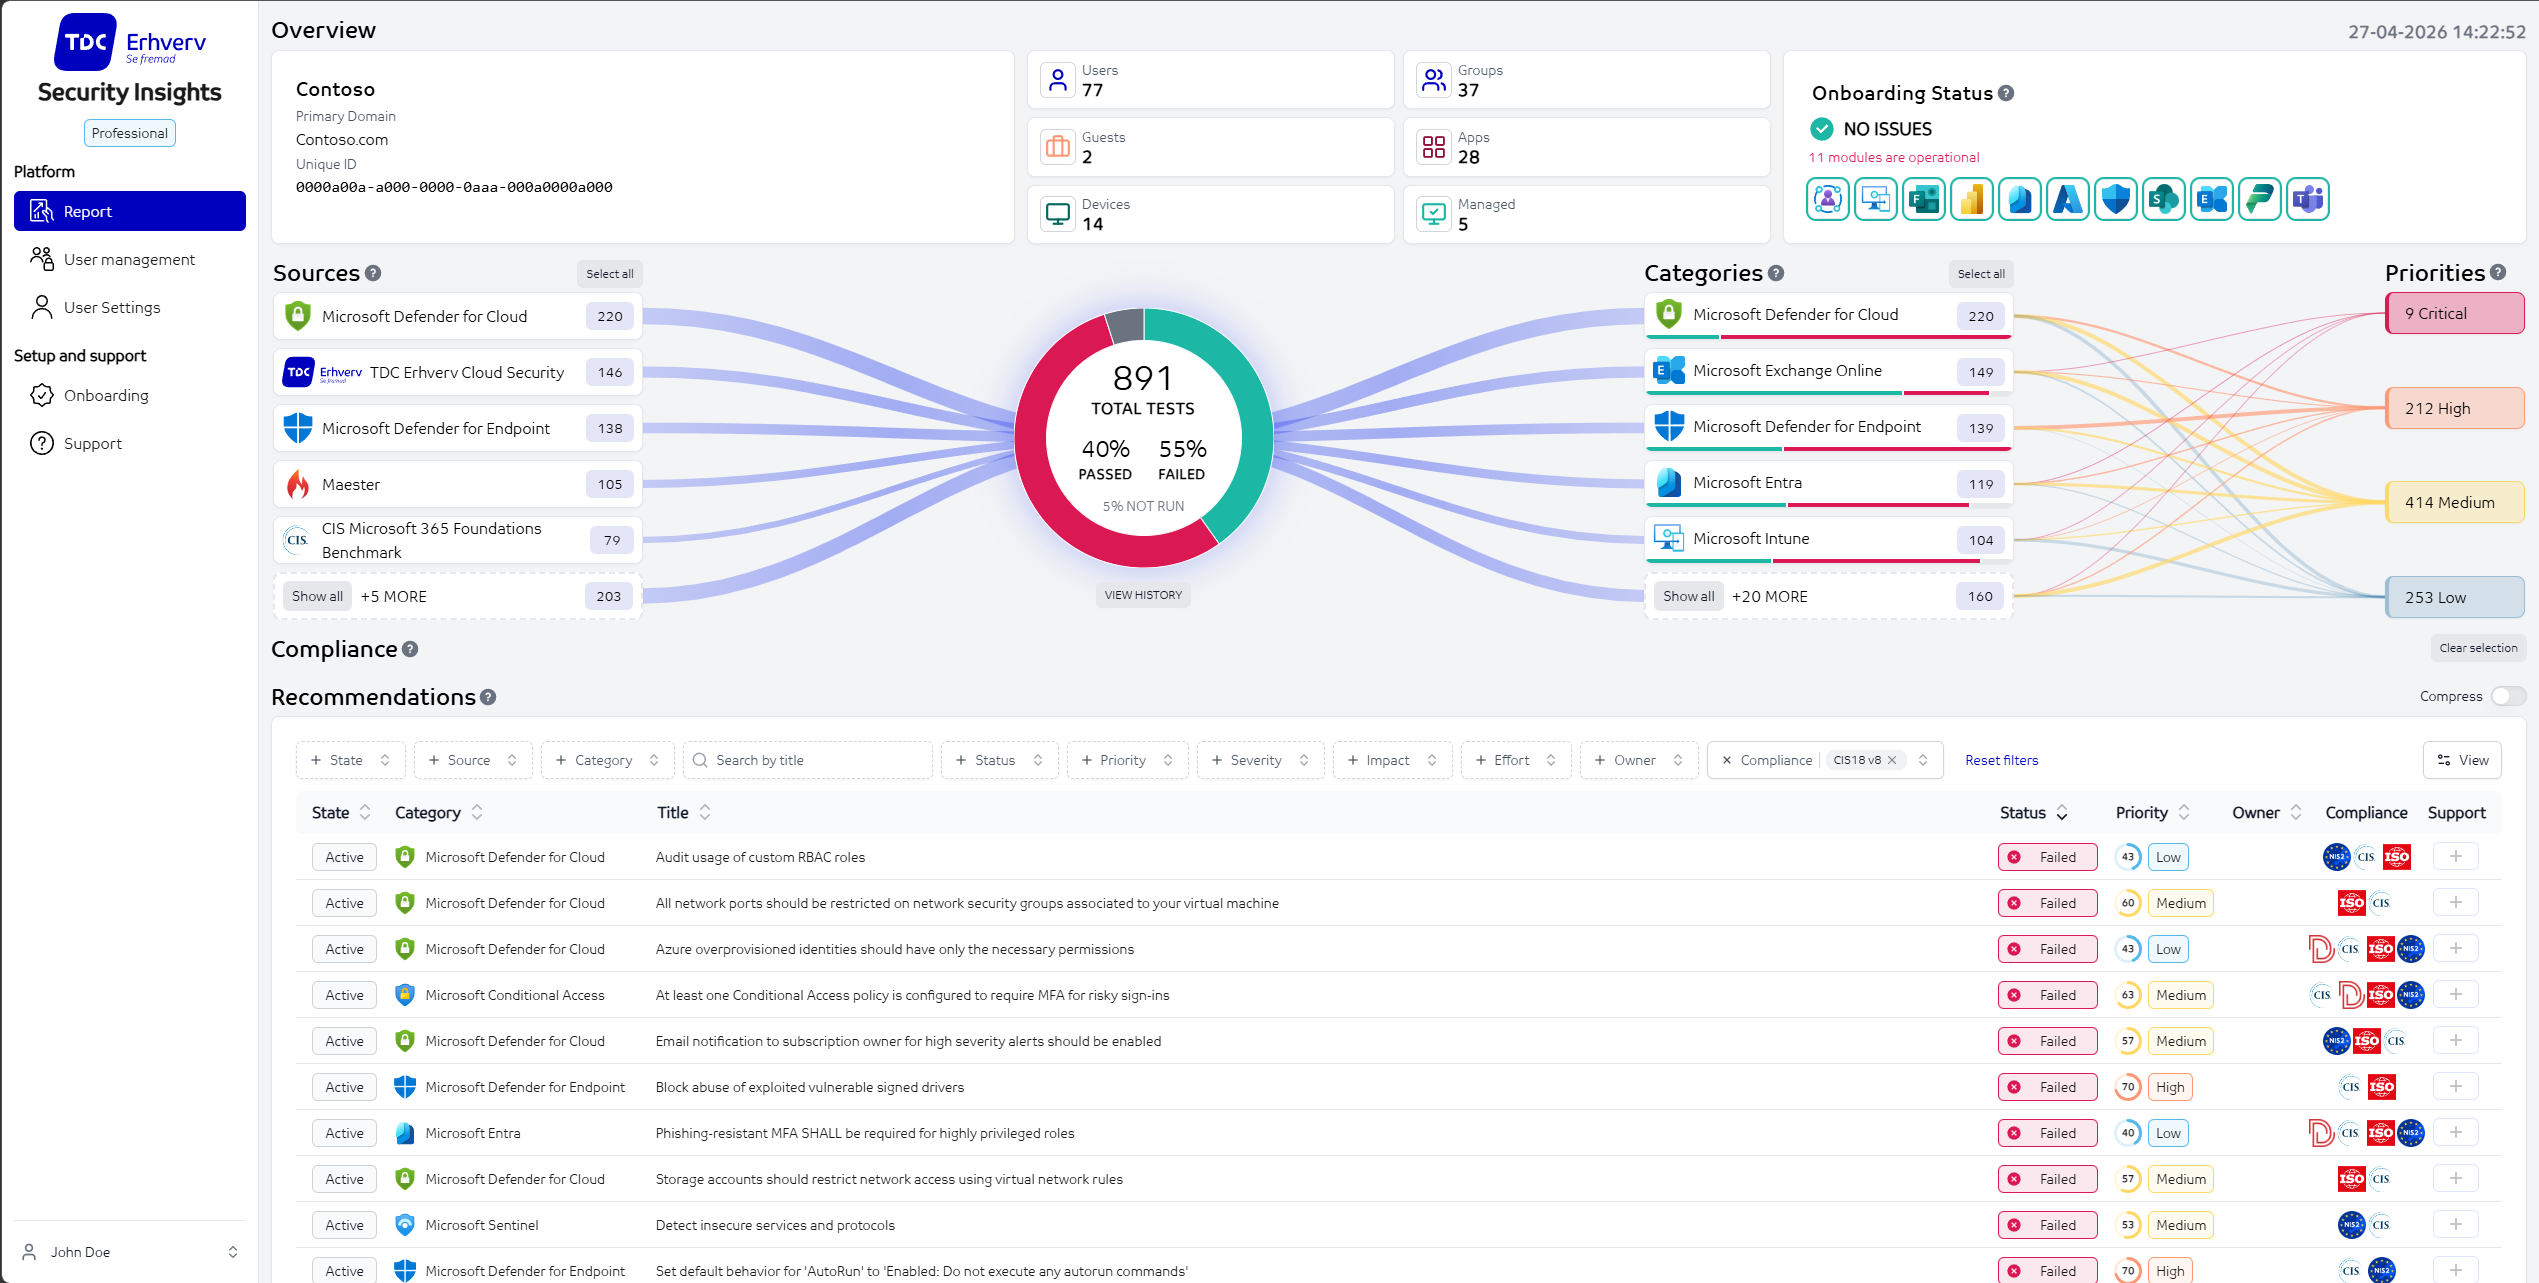The height and width of the screenshot is (1283, 2539).
Task: Click Select all in Sources
Action: pyautogui.click(x=609, y=274)
